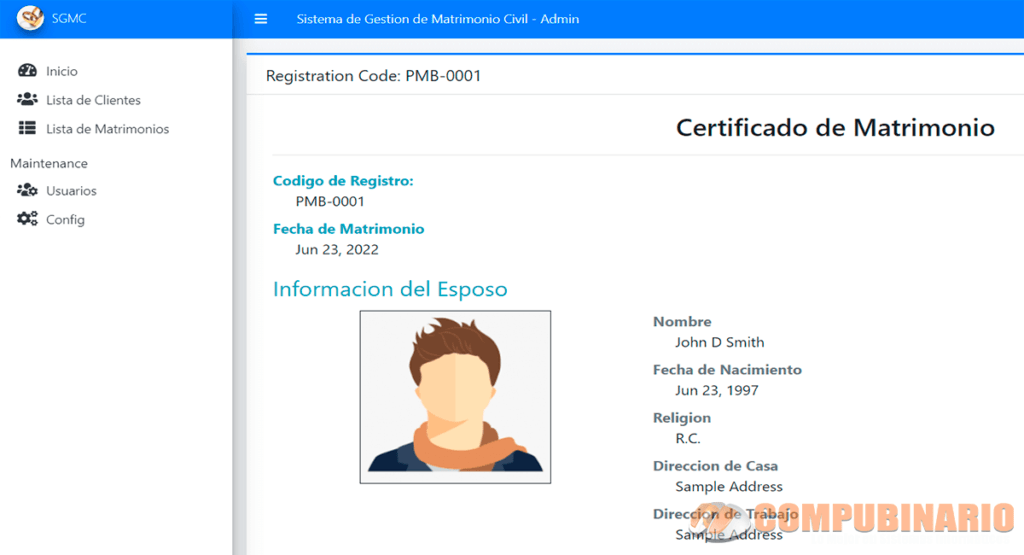
Task: Click the Codigo de Registro label
Action: click(x=343, y=181)
